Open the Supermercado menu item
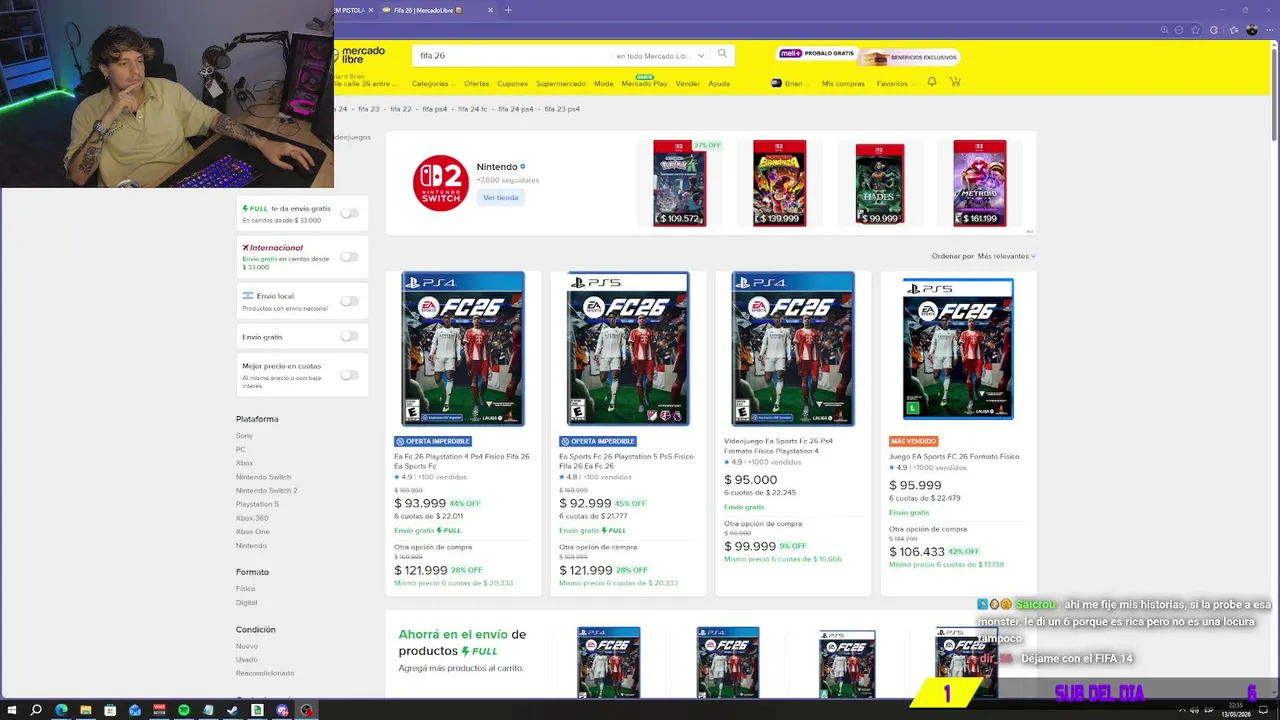 click(560, 84)
